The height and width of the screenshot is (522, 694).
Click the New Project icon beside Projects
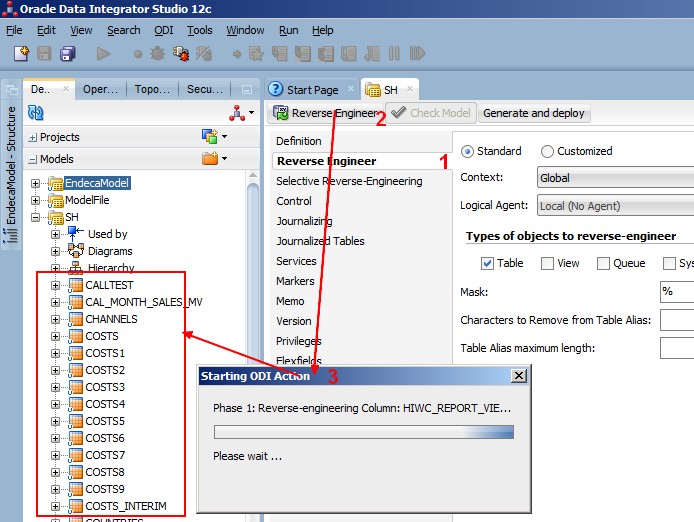tap(210, 136)
